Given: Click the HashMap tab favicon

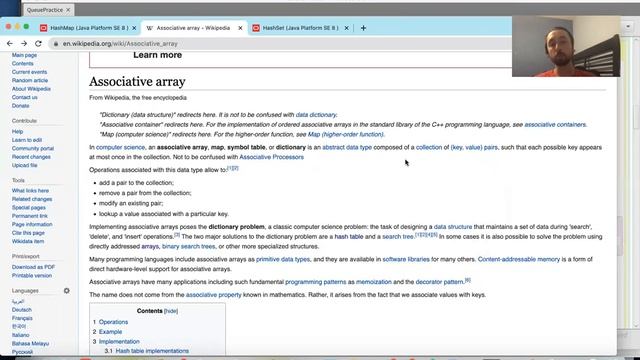Looking at the screenshot, I should coord(44,28).
